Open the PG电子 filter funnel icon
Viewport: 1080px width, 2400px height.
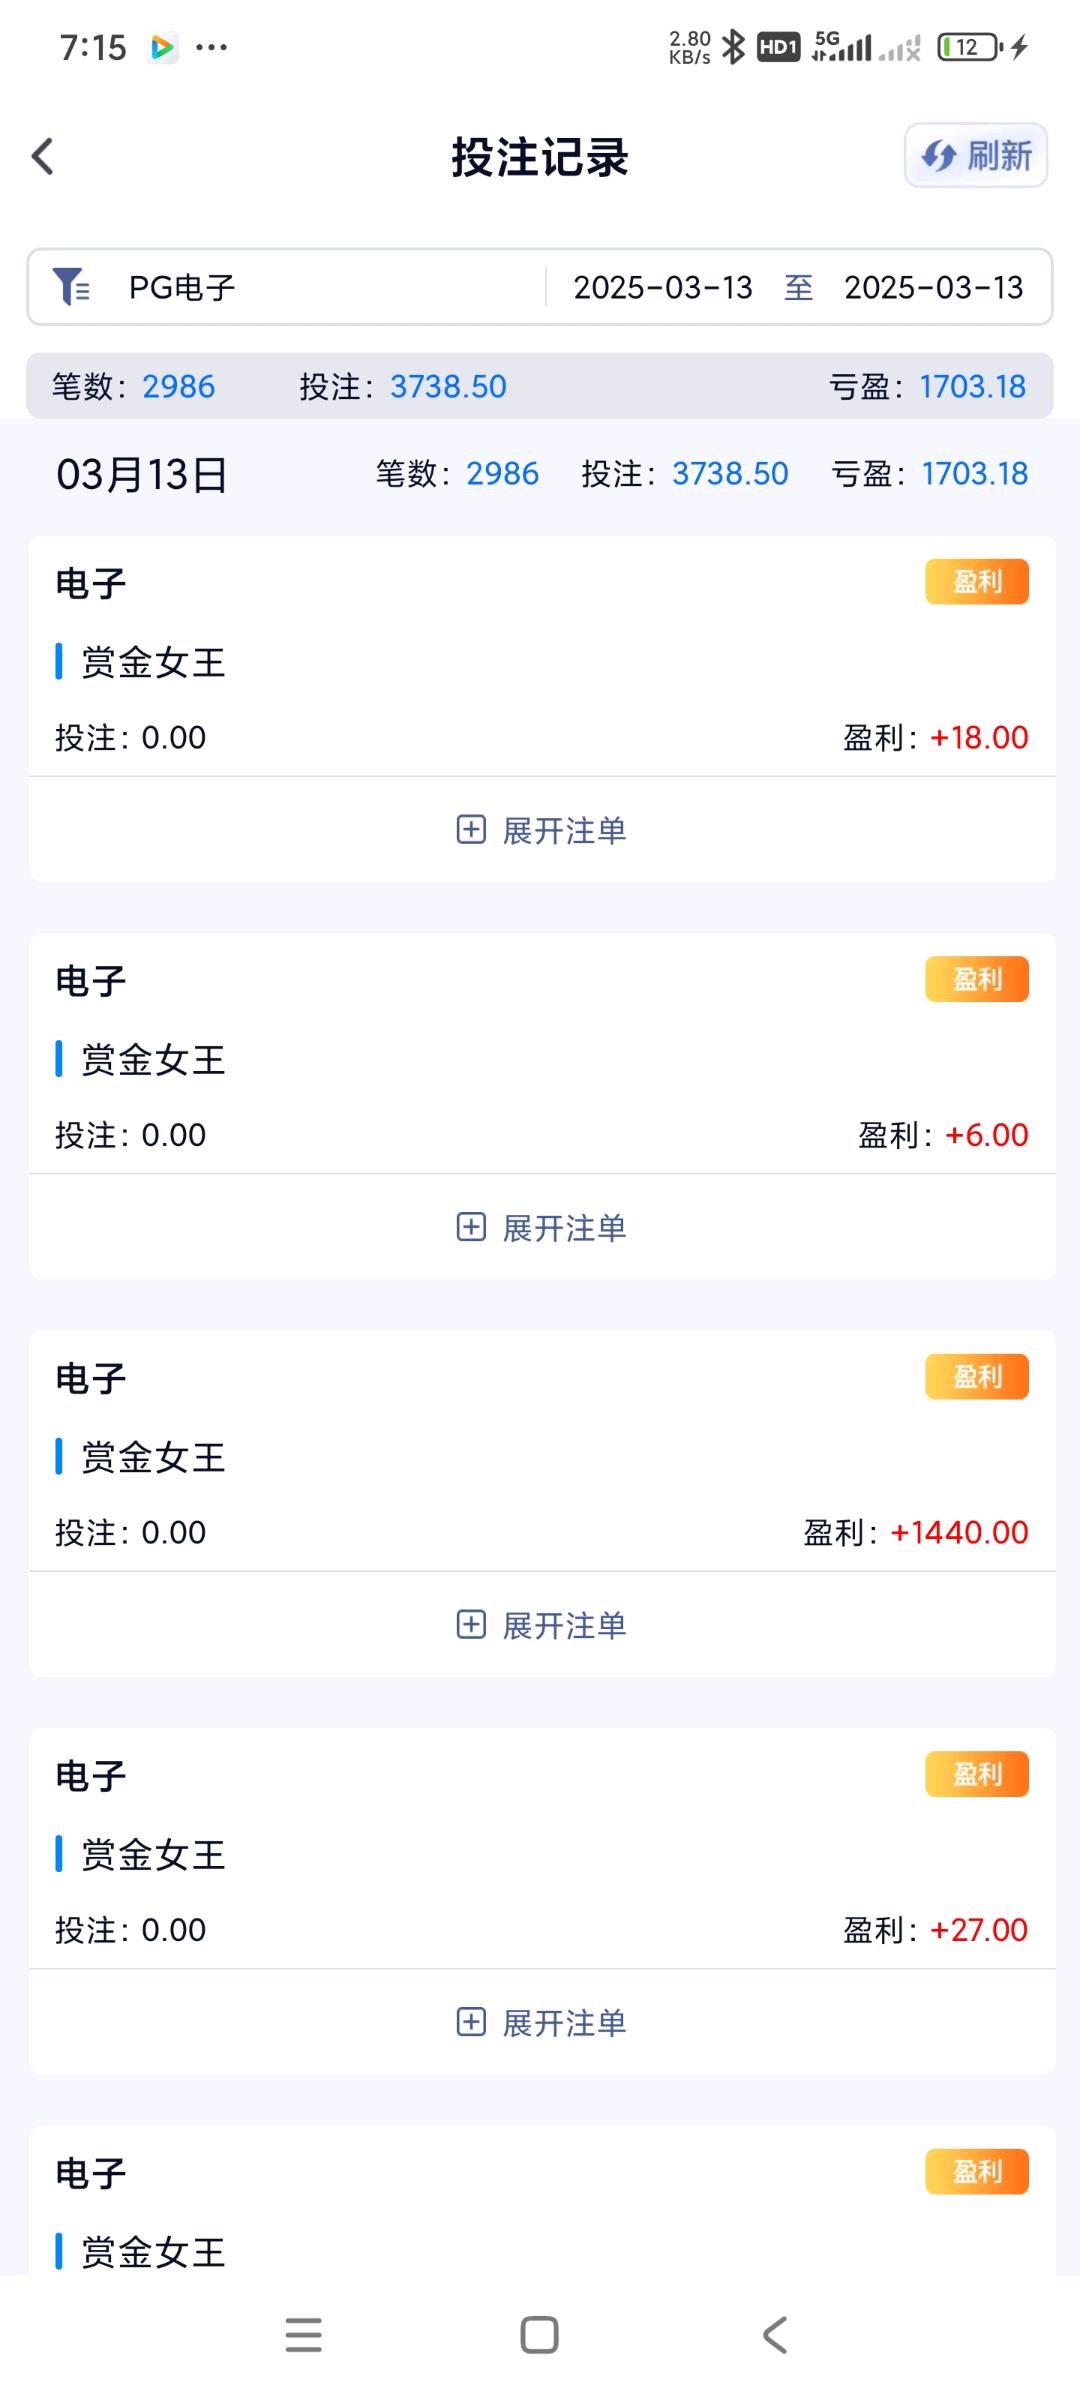pos(71,287)
